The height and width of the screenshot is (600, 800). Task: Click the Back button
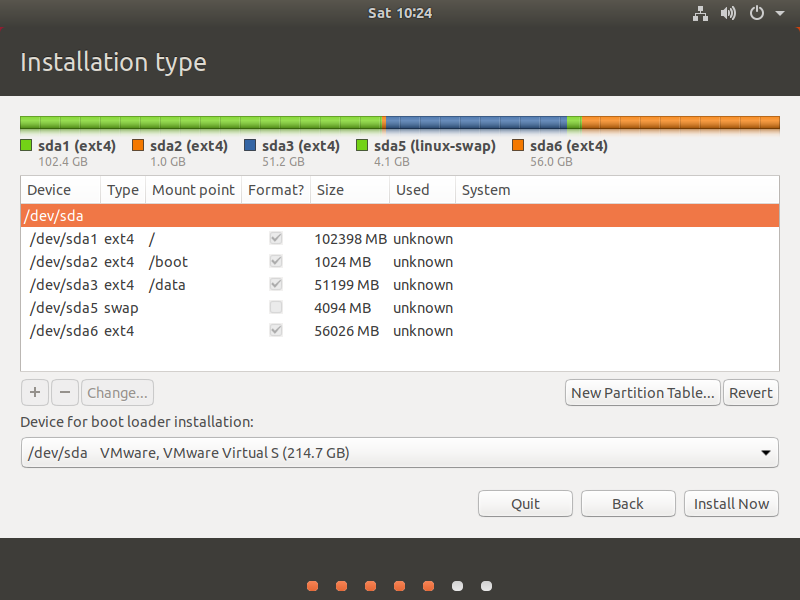(x=628, y=503)
